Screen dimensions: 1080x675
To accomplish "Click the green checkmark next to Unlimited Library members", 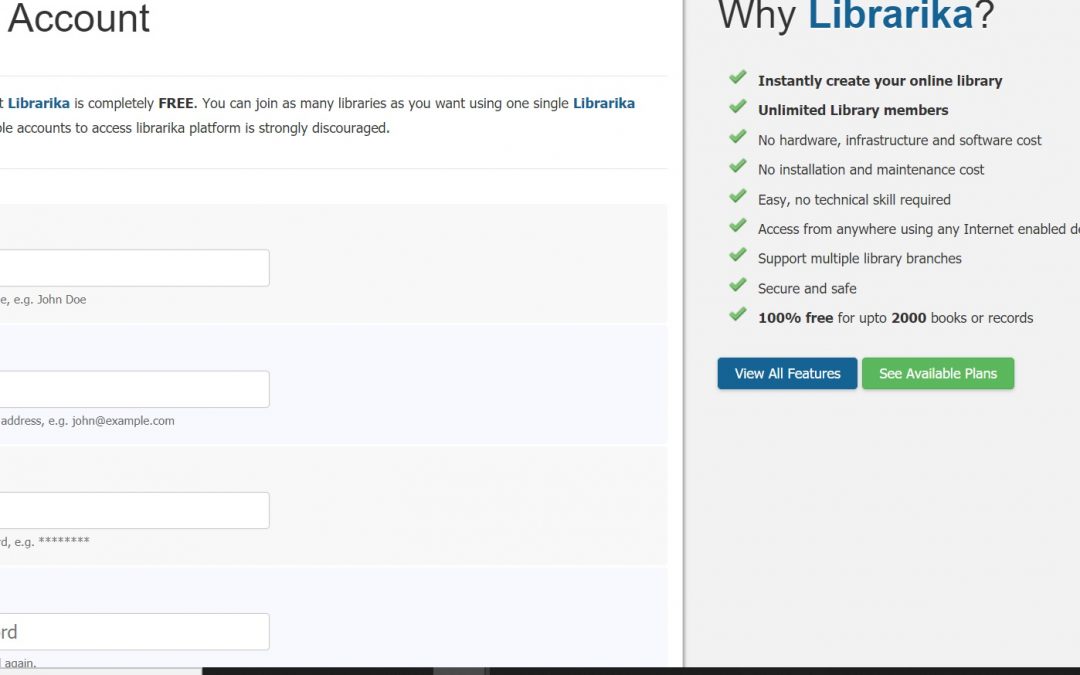I will 738,107.
